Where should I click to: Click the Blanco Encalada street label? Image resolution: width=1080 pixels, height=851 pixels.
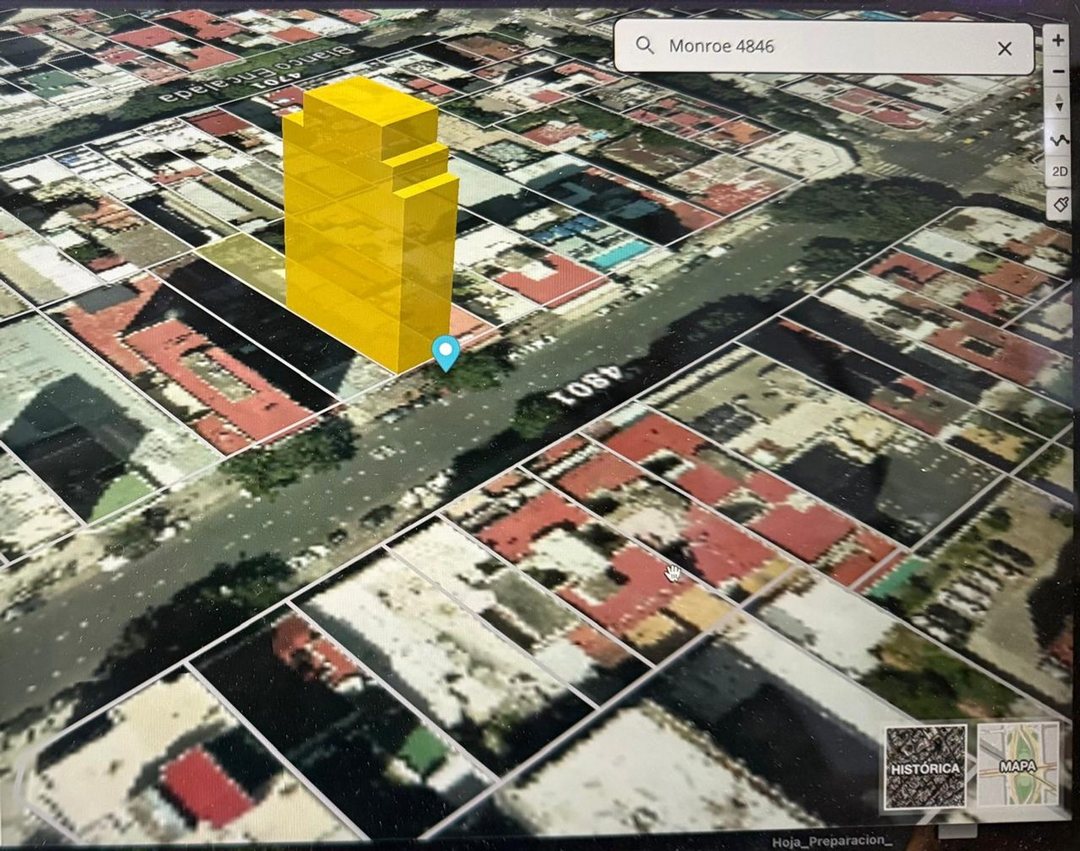[x=259, y=72]
